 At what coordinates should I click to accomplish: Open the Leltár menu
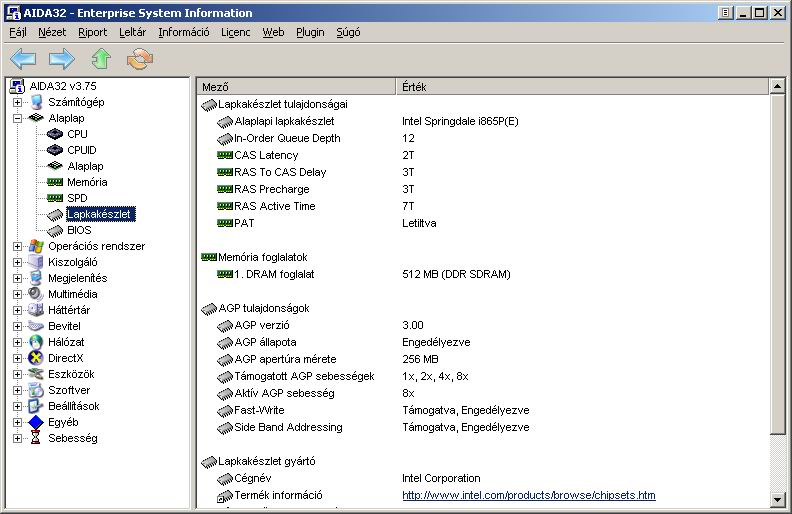[132, 32]
